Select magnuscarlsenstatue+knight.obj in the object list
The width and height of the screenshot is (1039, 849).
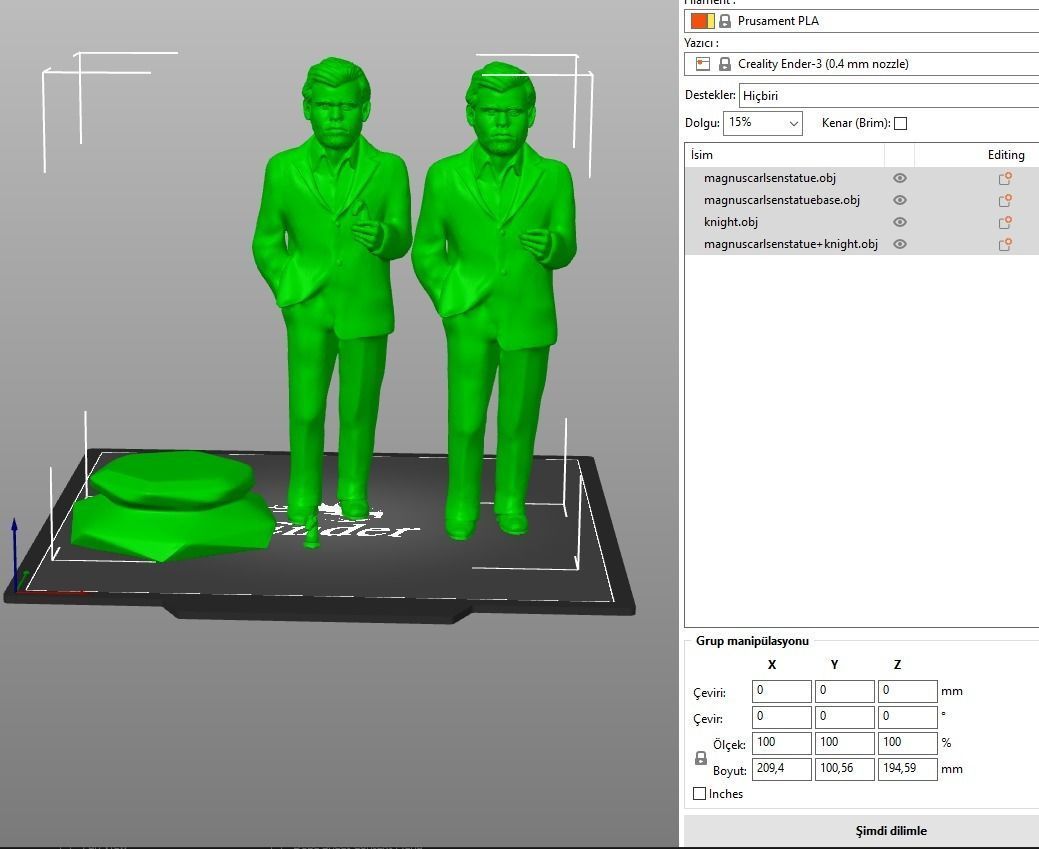pyautogui.click(x=791, y=244)
